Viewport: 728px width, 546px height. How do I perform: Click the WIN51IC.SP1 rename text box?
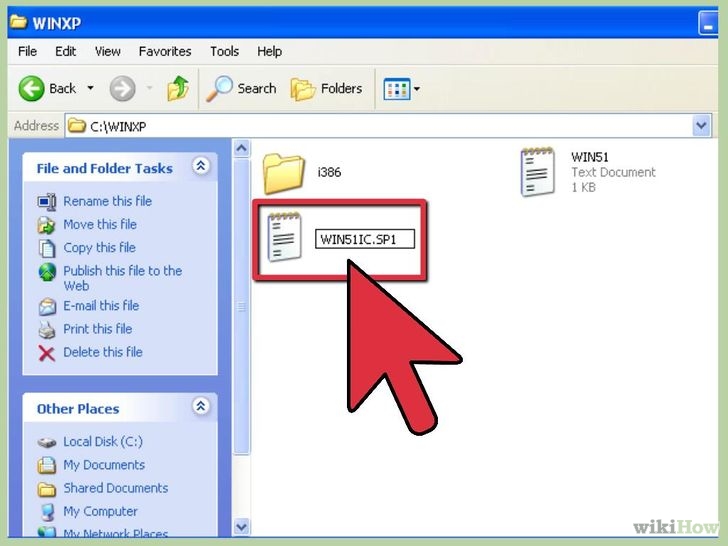365,239
